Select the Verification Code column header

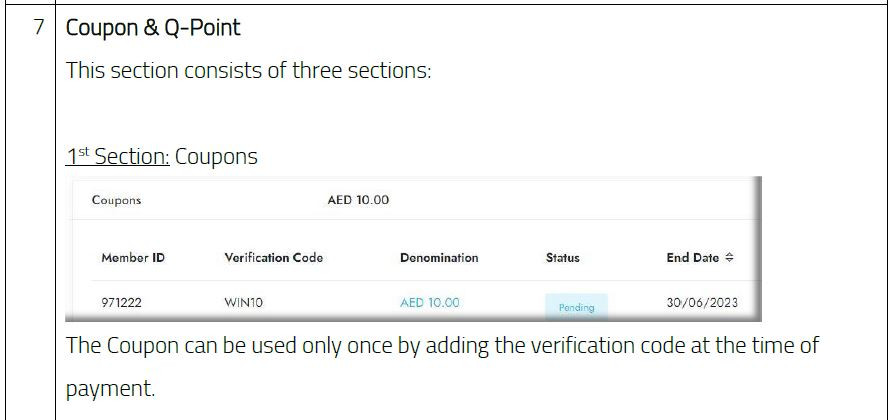[273, 258]
